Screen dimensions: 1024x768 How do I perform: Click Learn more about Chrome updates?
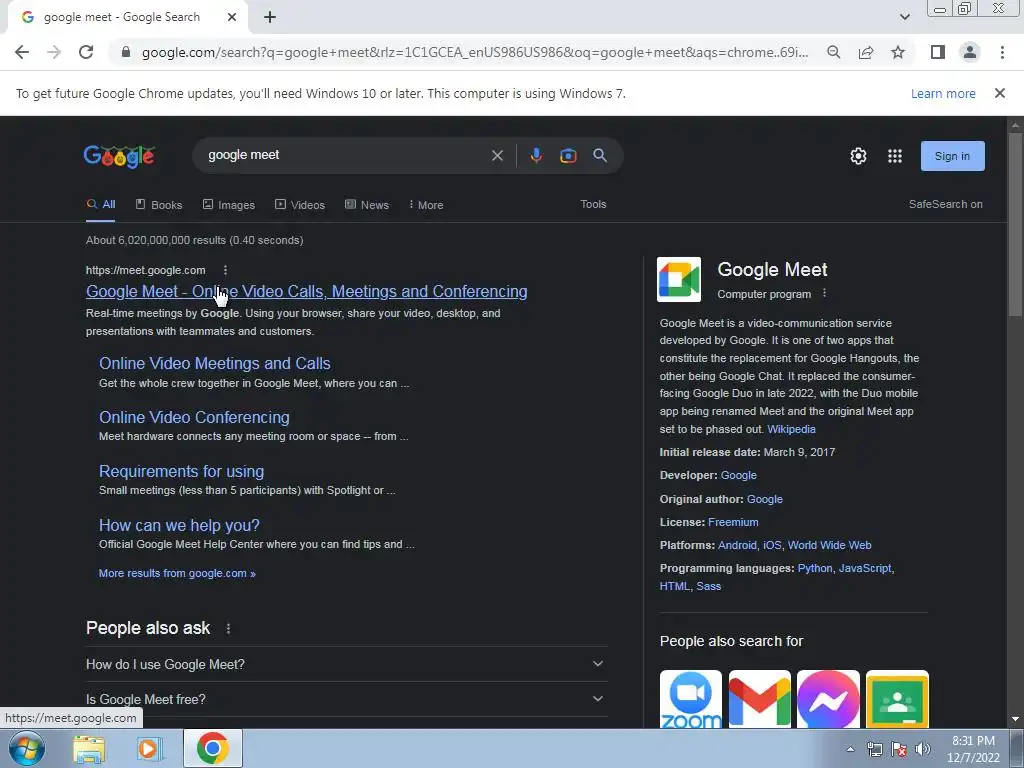(943, 93)
